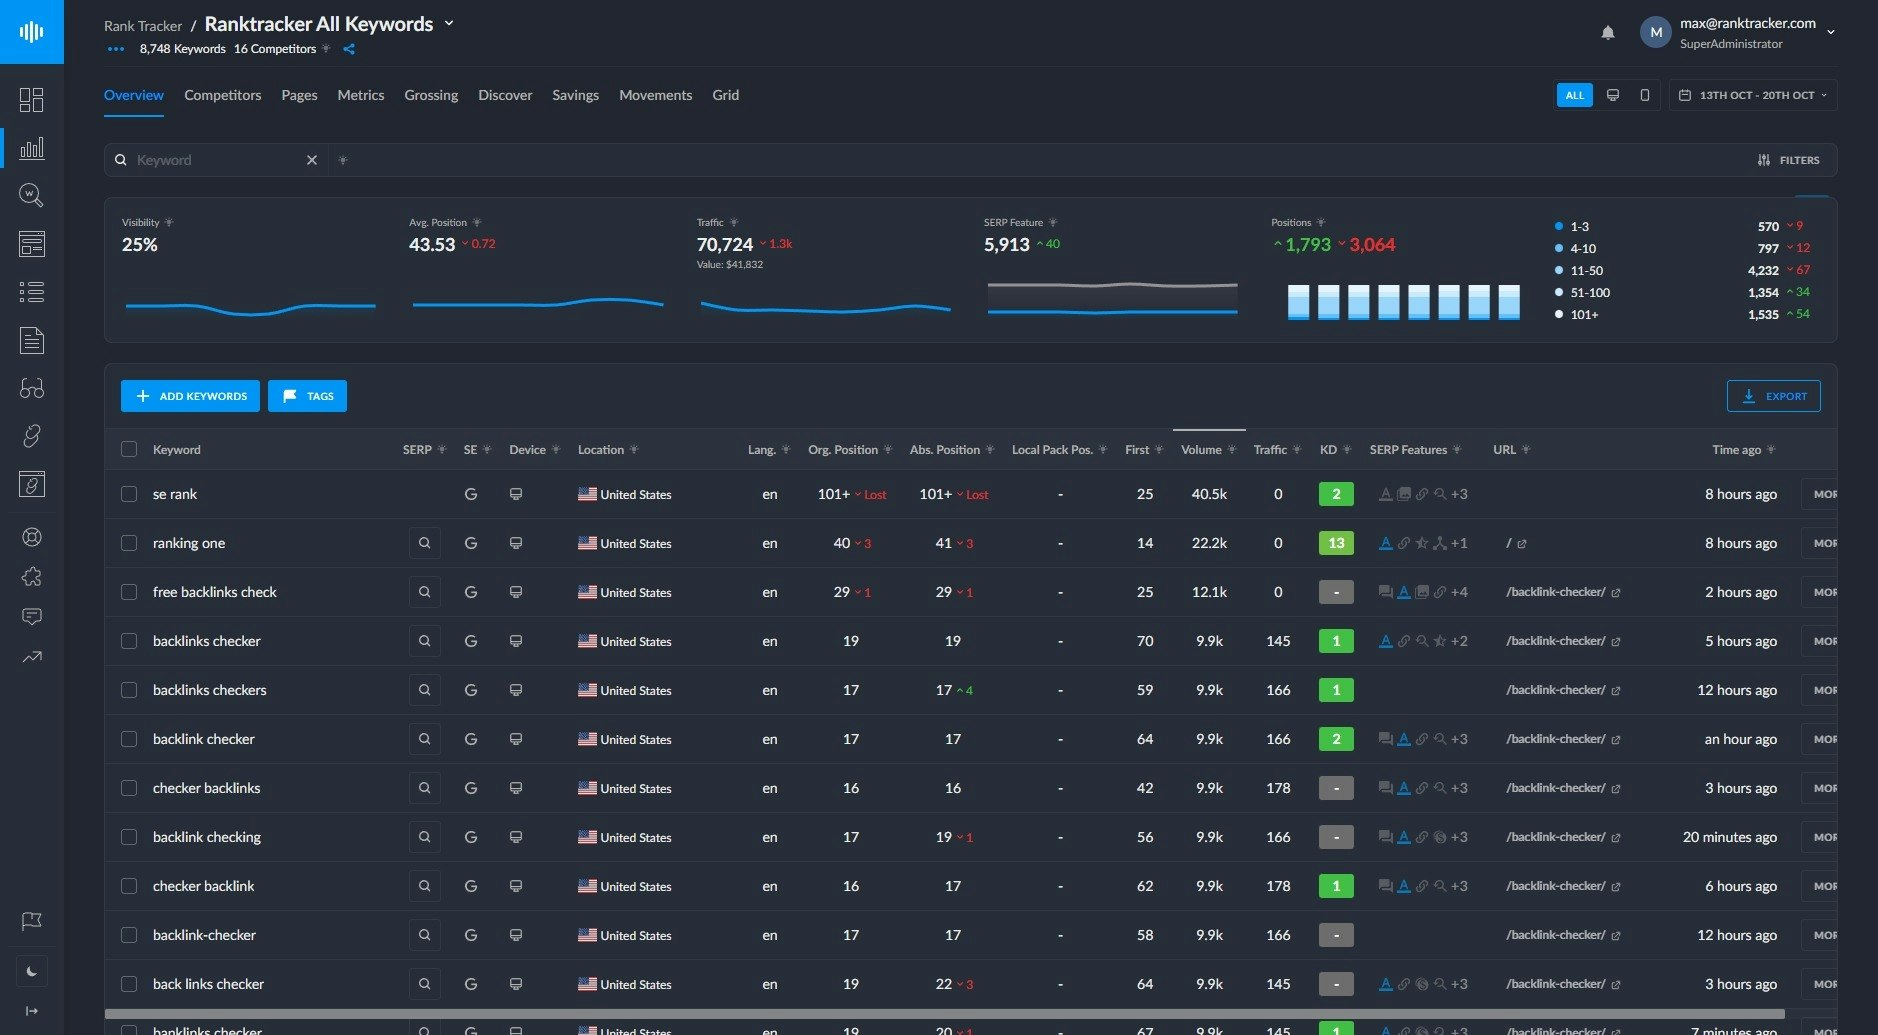Toggle dark mode moon icon
The height and width of the screenshot is (1035, 1878).
pyautogui.click(x=32, y=971)
